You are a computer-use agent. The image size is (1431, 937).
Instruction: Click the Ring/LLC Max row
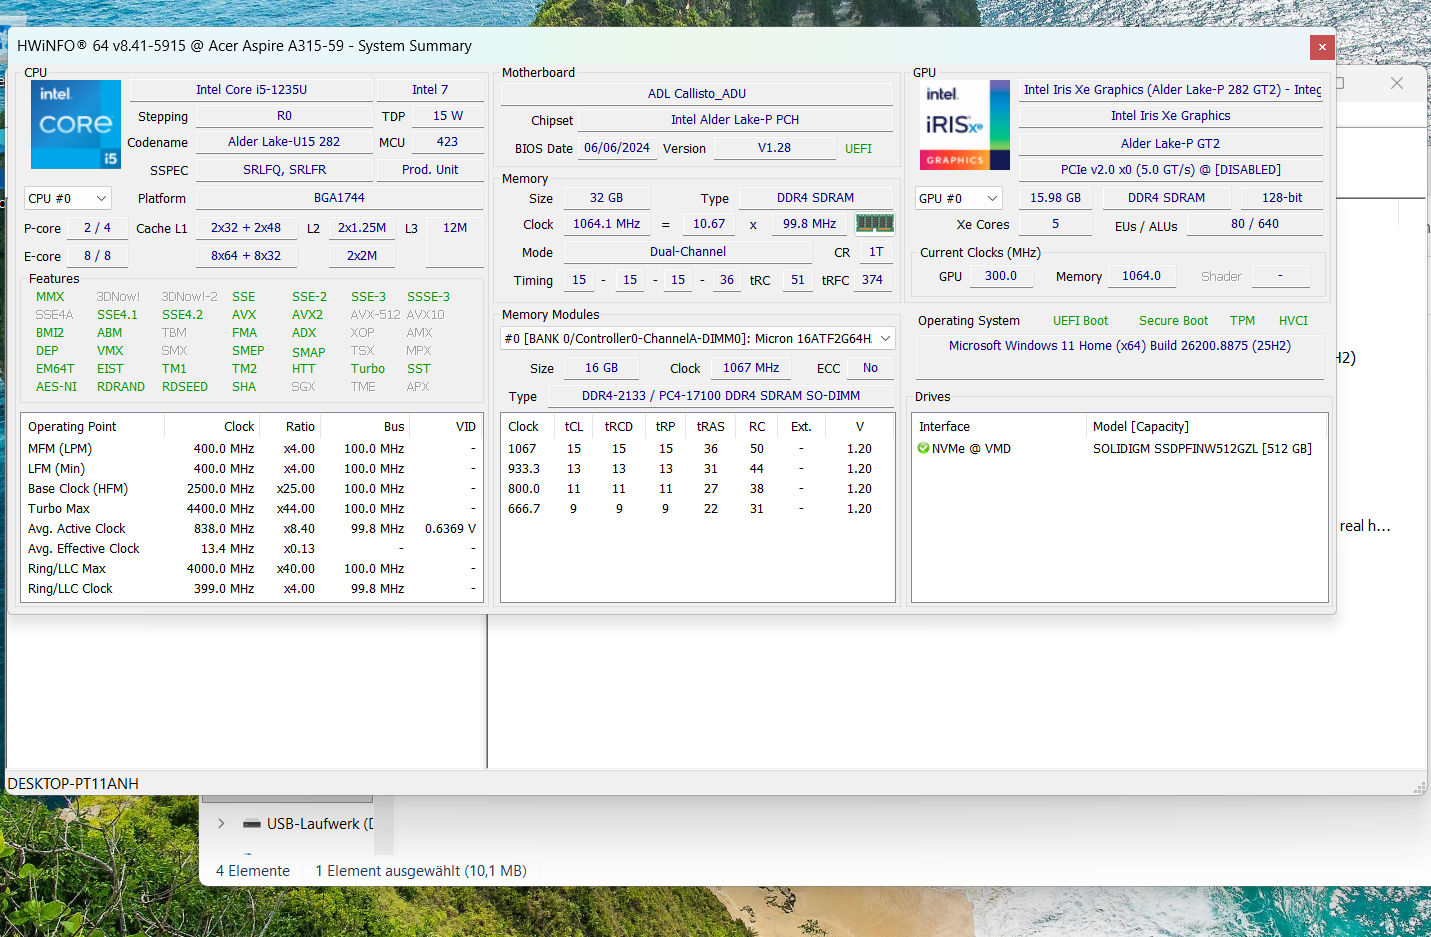[252, 569]
